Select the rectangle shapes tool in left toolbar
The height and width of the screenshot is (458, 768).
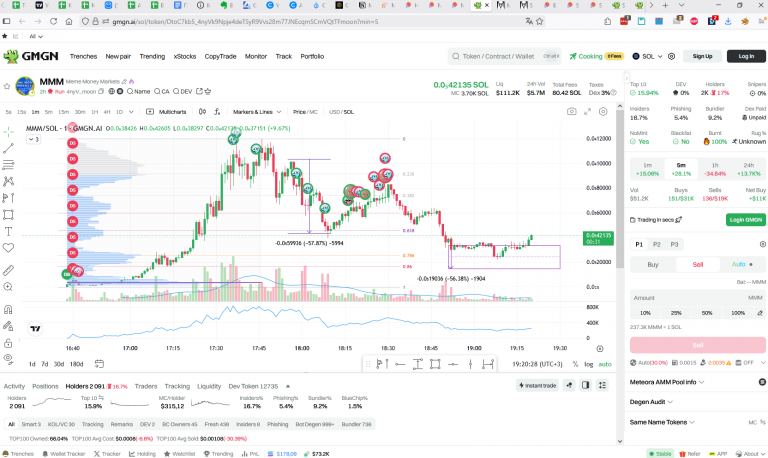[8, 215]
